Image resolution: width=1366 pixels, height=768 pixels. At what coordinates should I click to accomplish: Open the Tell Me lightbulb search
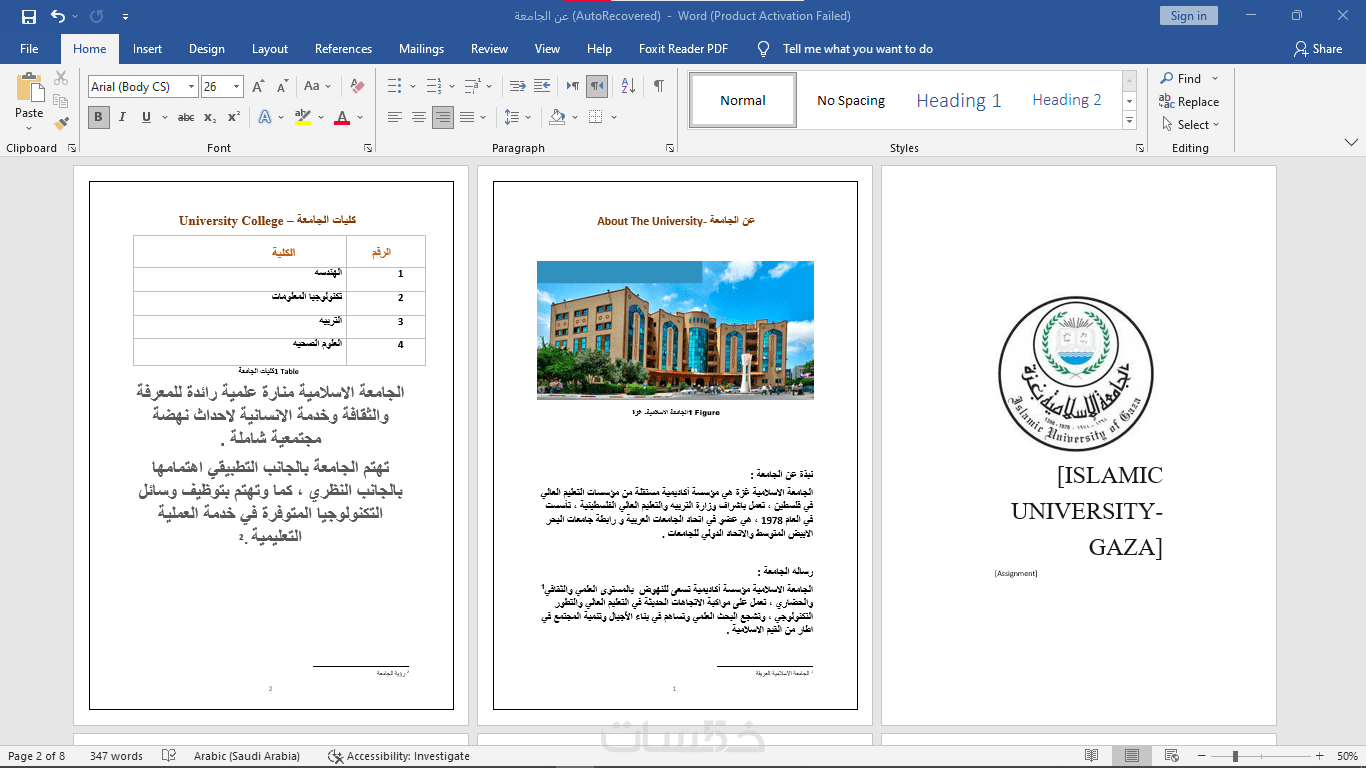(x=763, y=49)
